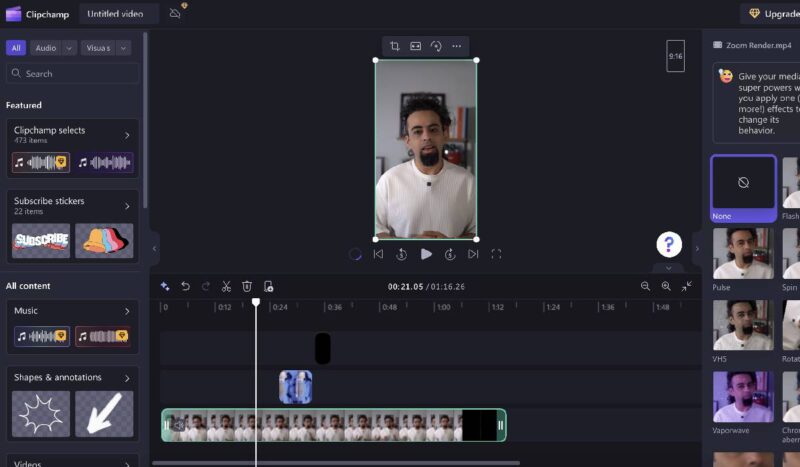
Task: Open the Audio filter dropdown arrow
Action: tap(69, 48)
